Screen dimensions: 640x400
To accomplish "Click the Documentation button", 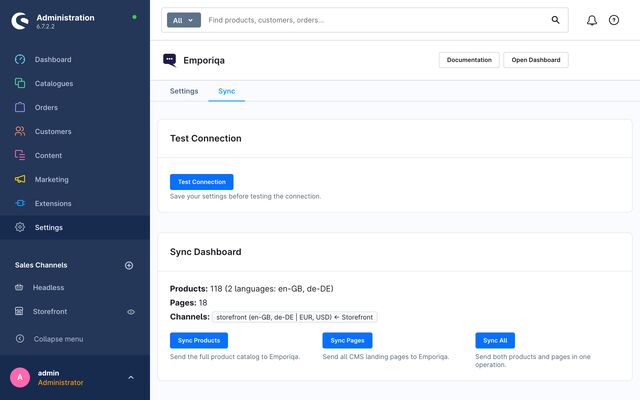I will [469, 60].
